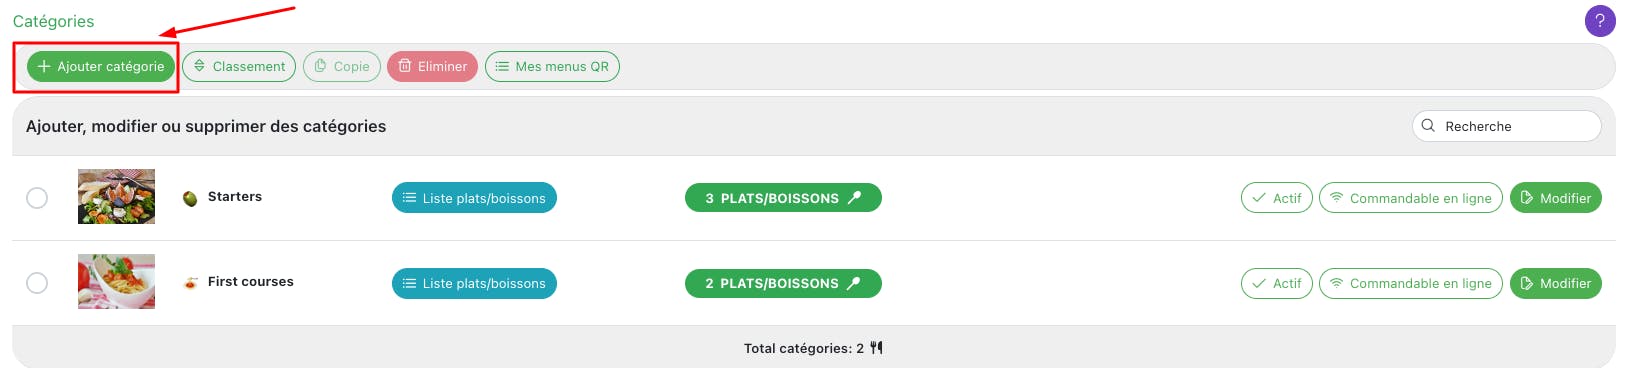The height and width of the screenshot is (368, 1629).
Task: Open the Starters 3 PLATS/BOISSONS badge
Action: (x=783, y=198)
